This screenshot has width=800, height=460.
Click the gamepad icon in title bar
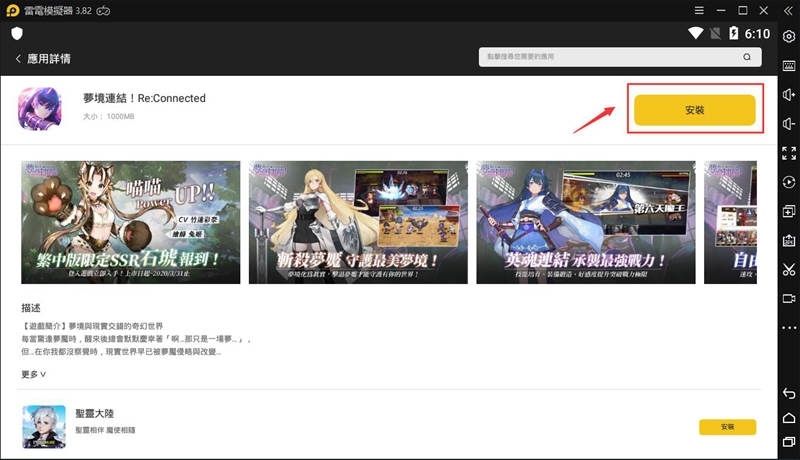(103, 10)
